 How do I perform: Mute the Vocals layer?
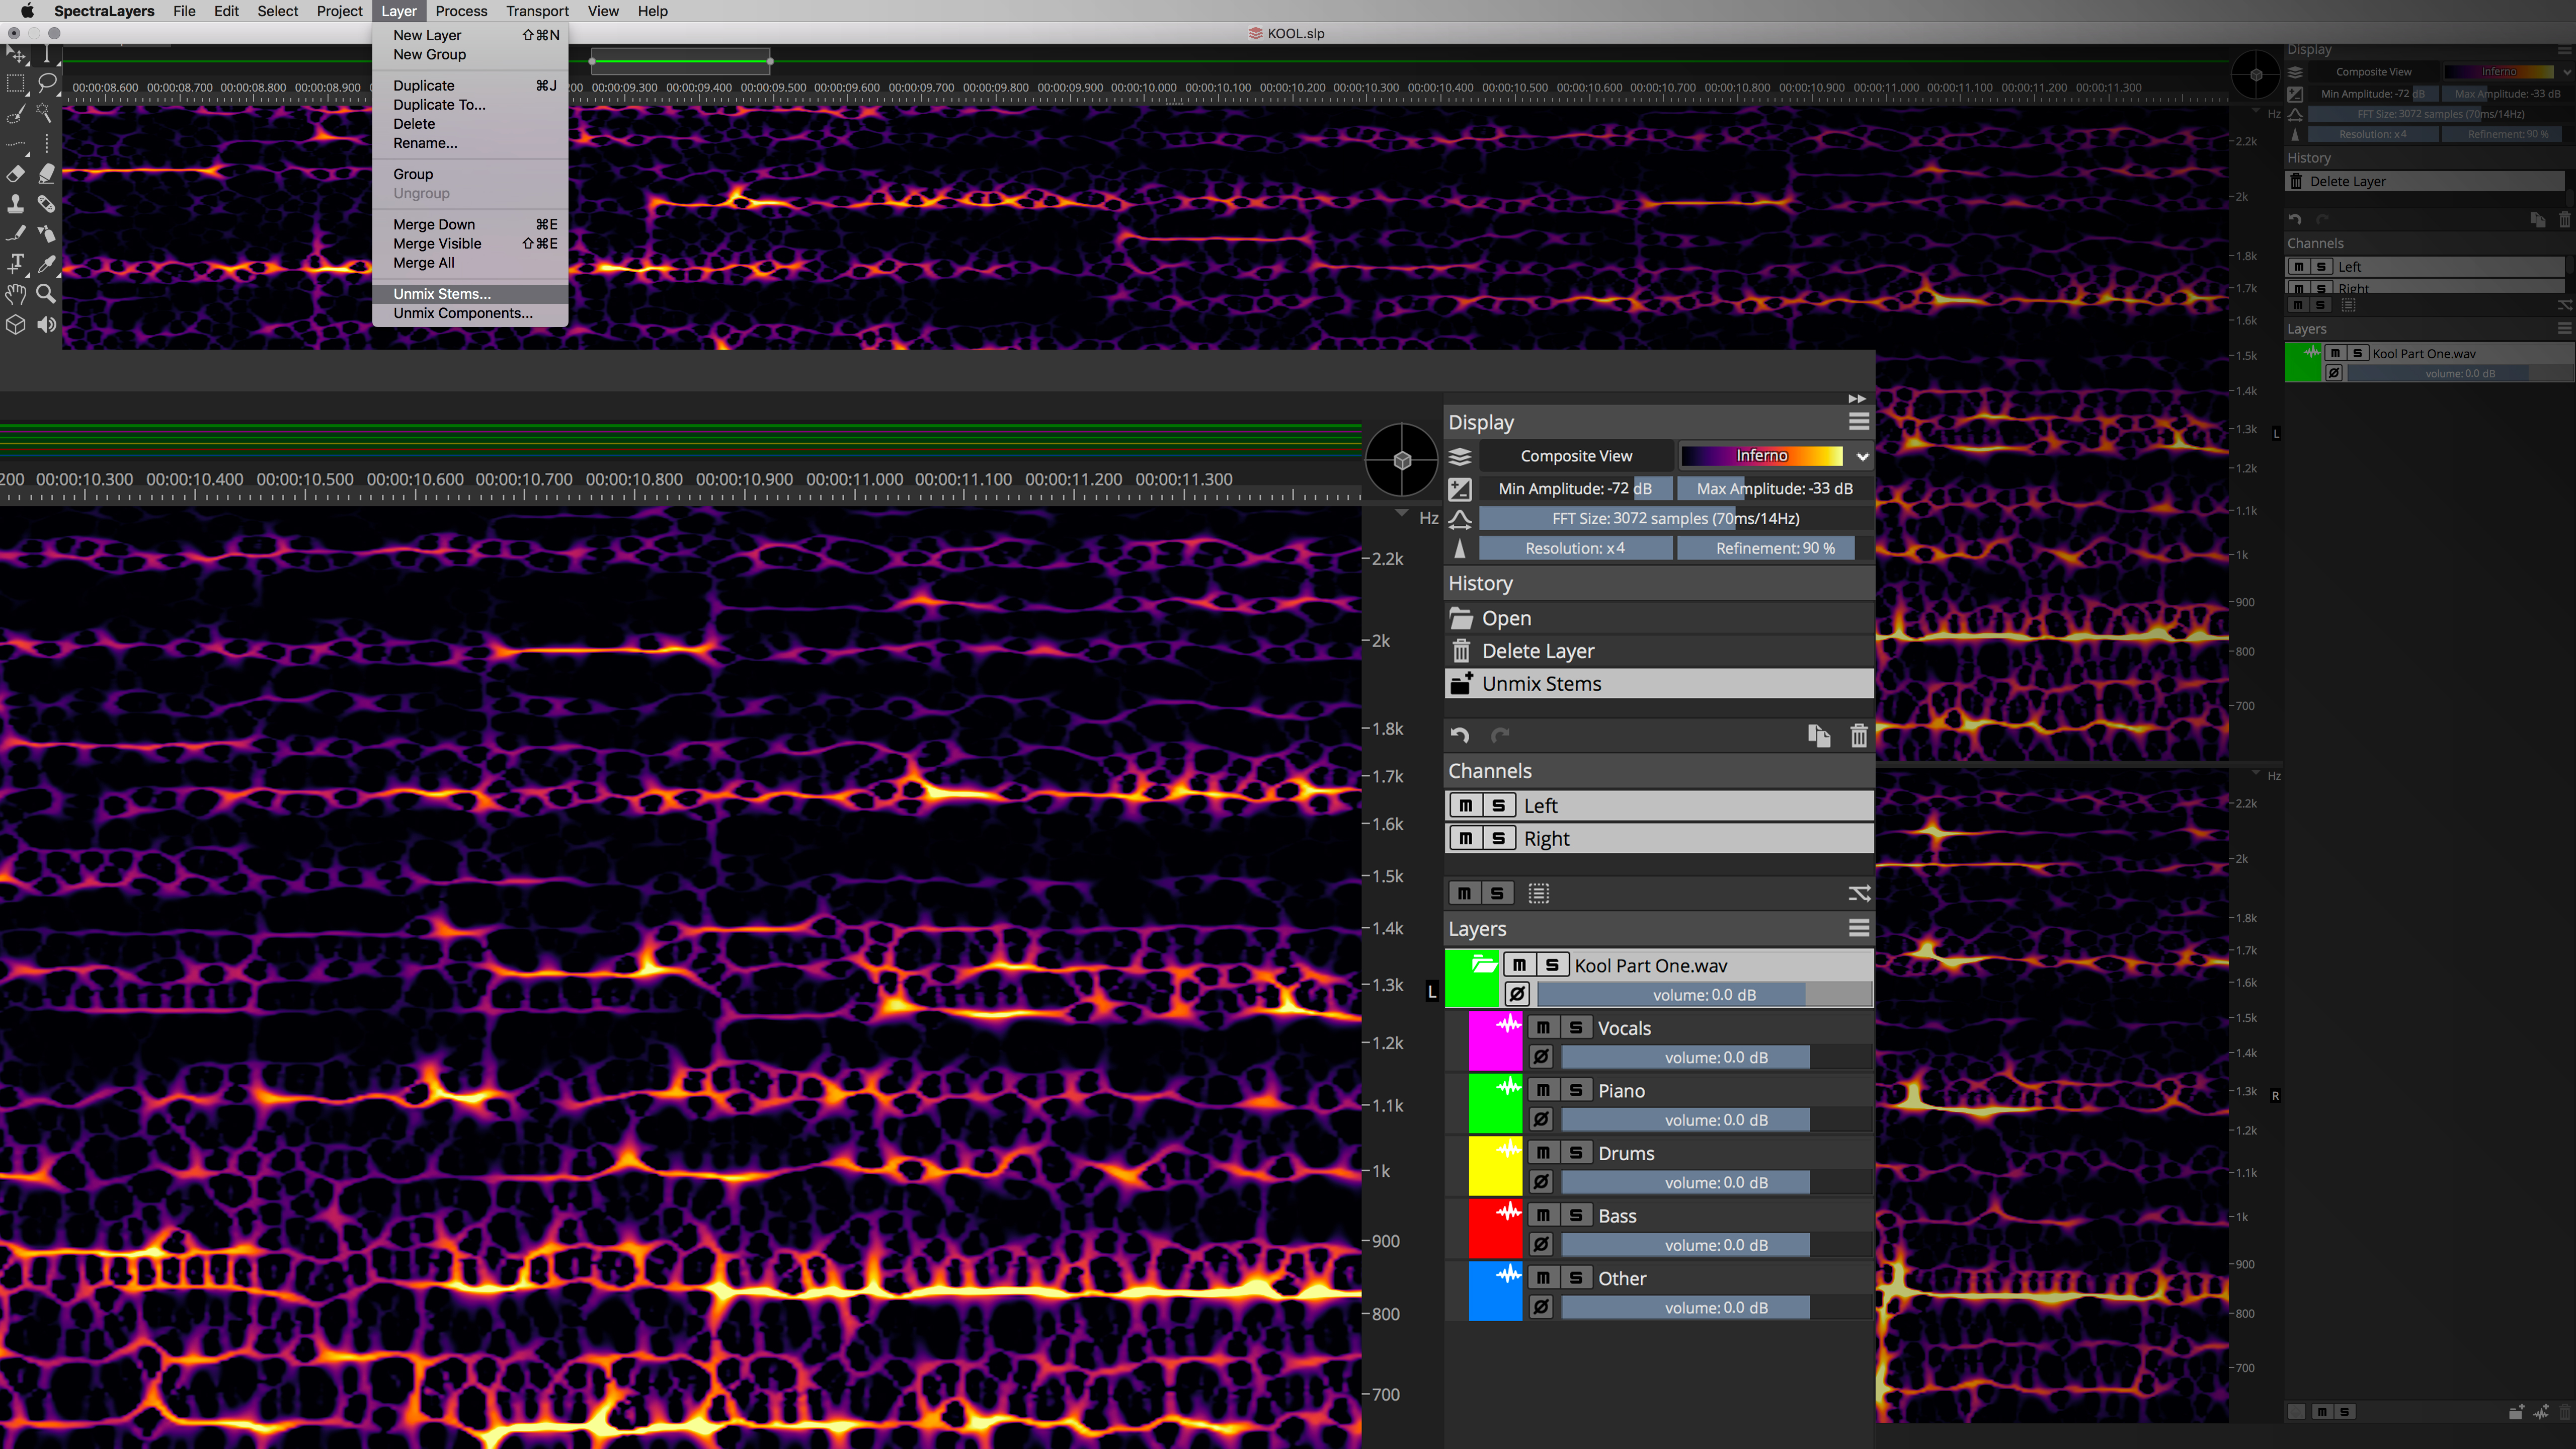[x=1543, y=1028]
